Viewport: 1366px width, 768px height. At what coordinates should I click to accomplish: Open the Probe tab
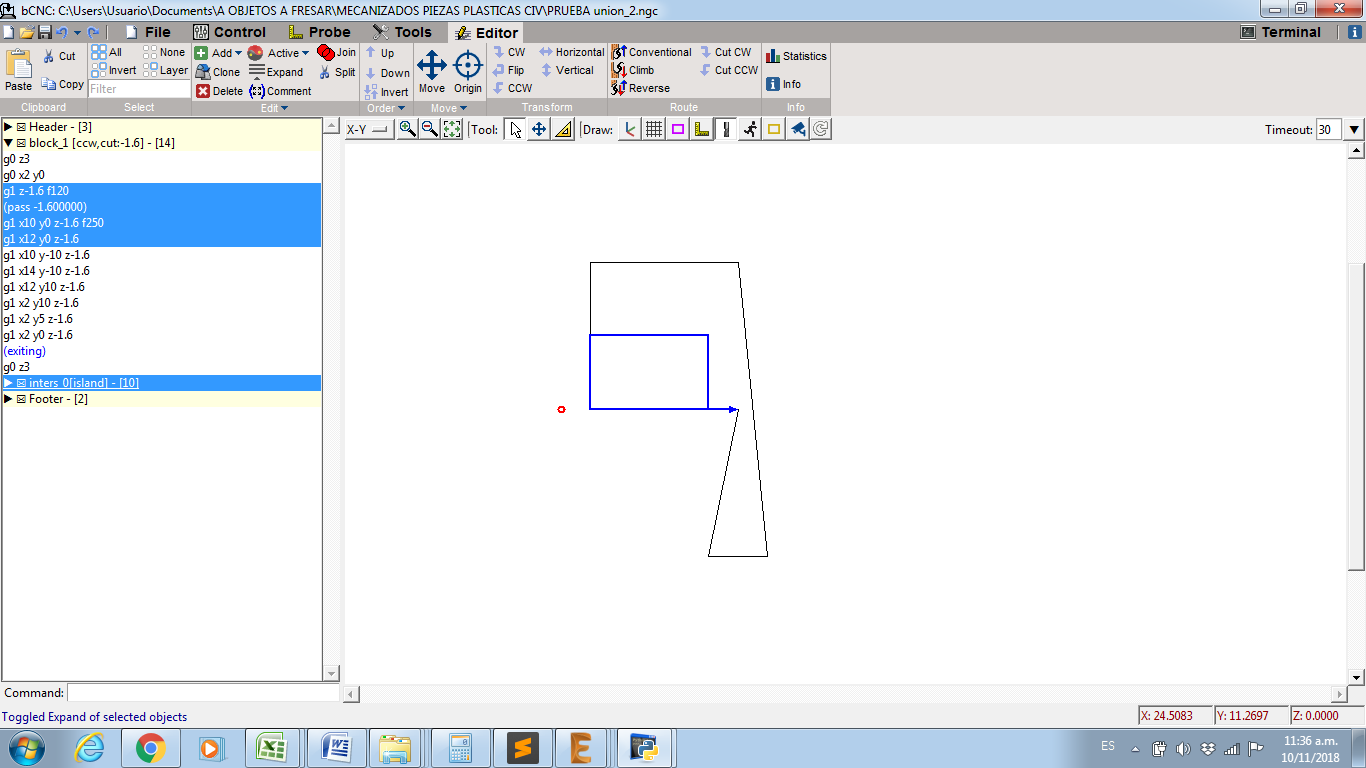pos(319,32)
